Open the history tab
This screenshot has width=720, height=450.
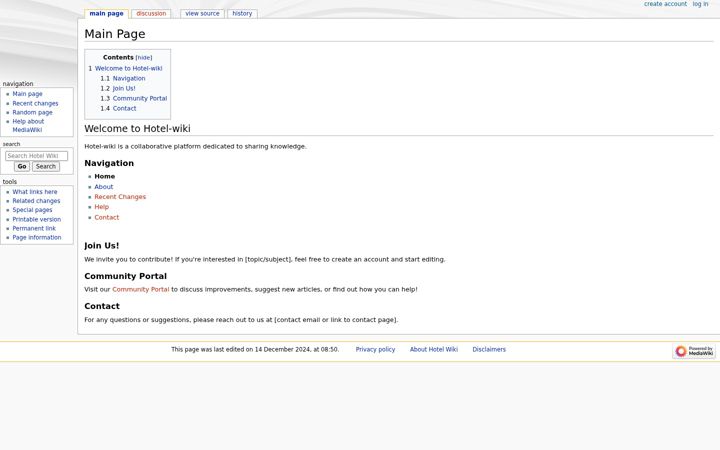(242, 14)
